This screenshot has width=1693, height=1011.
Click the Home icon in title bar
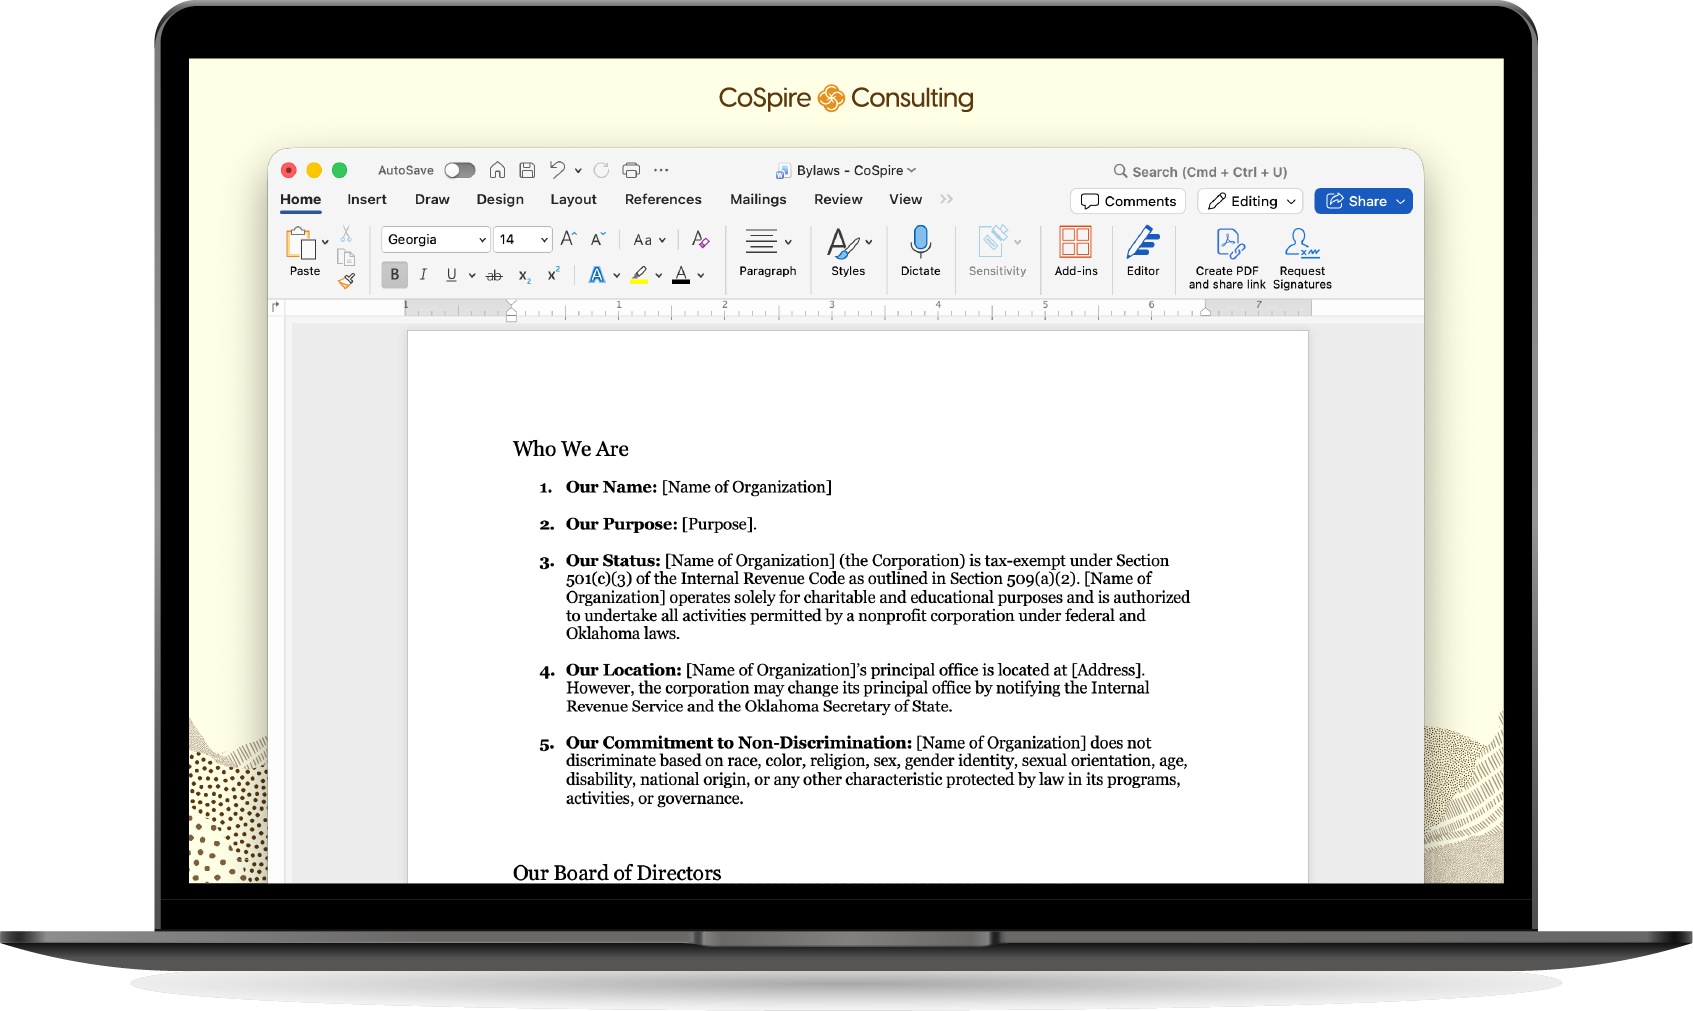click(497, 170)
